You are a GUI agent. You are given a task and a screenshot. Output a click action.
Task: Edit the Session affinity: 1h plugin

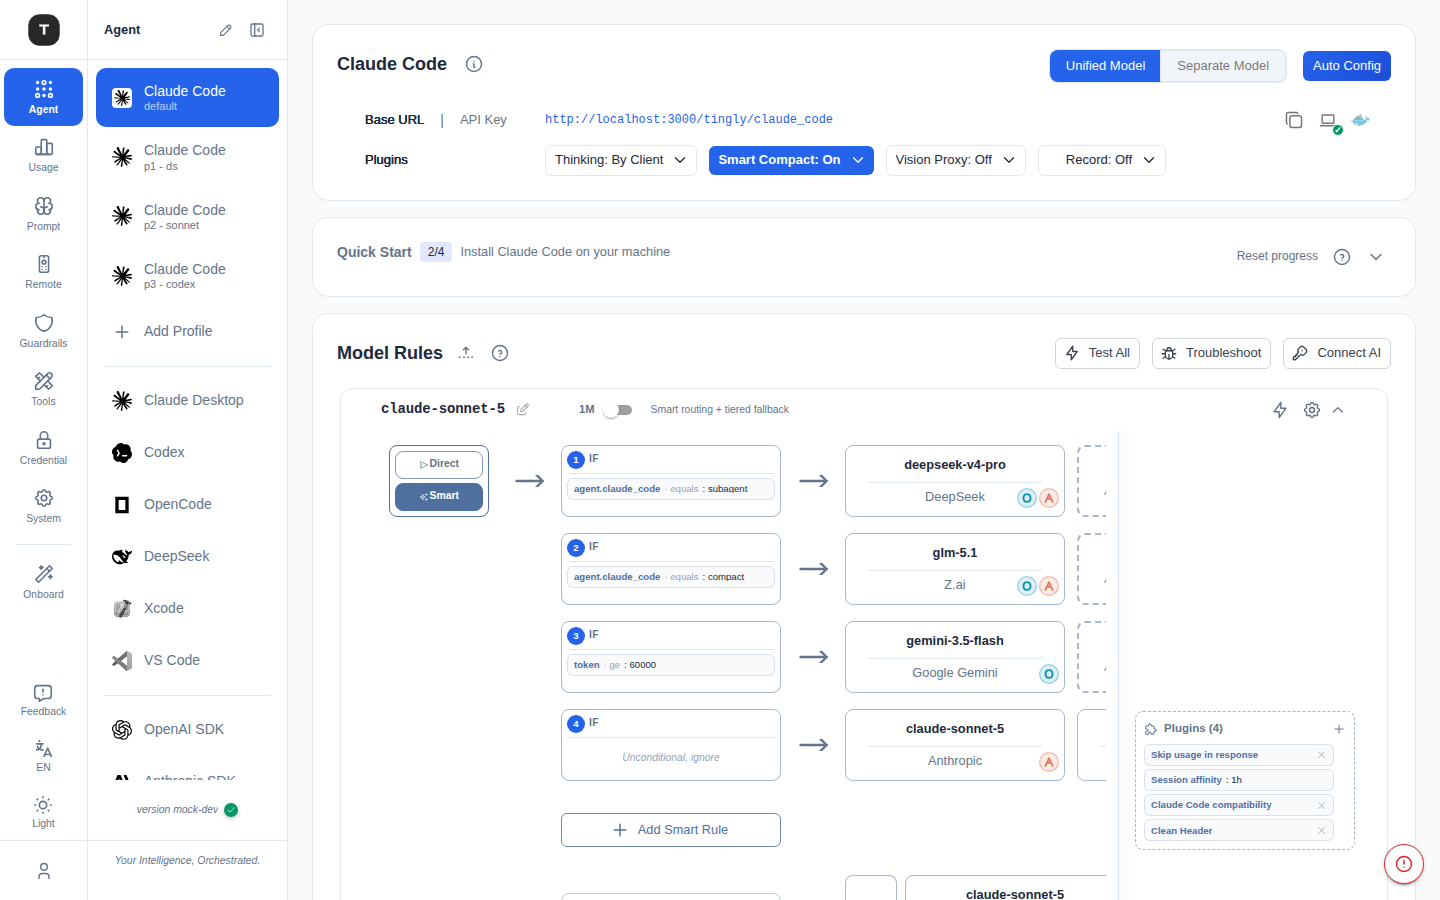click(1239, 780)
